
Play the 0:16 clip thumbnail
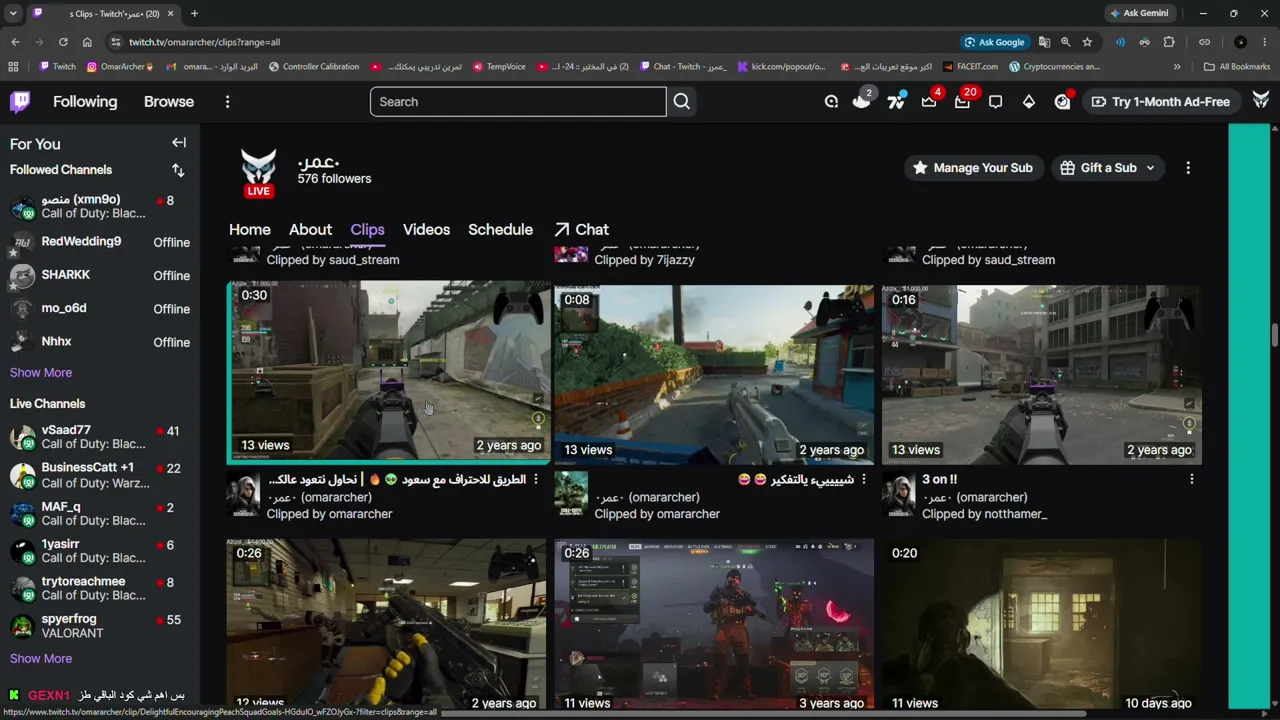tap(1041, 375)
